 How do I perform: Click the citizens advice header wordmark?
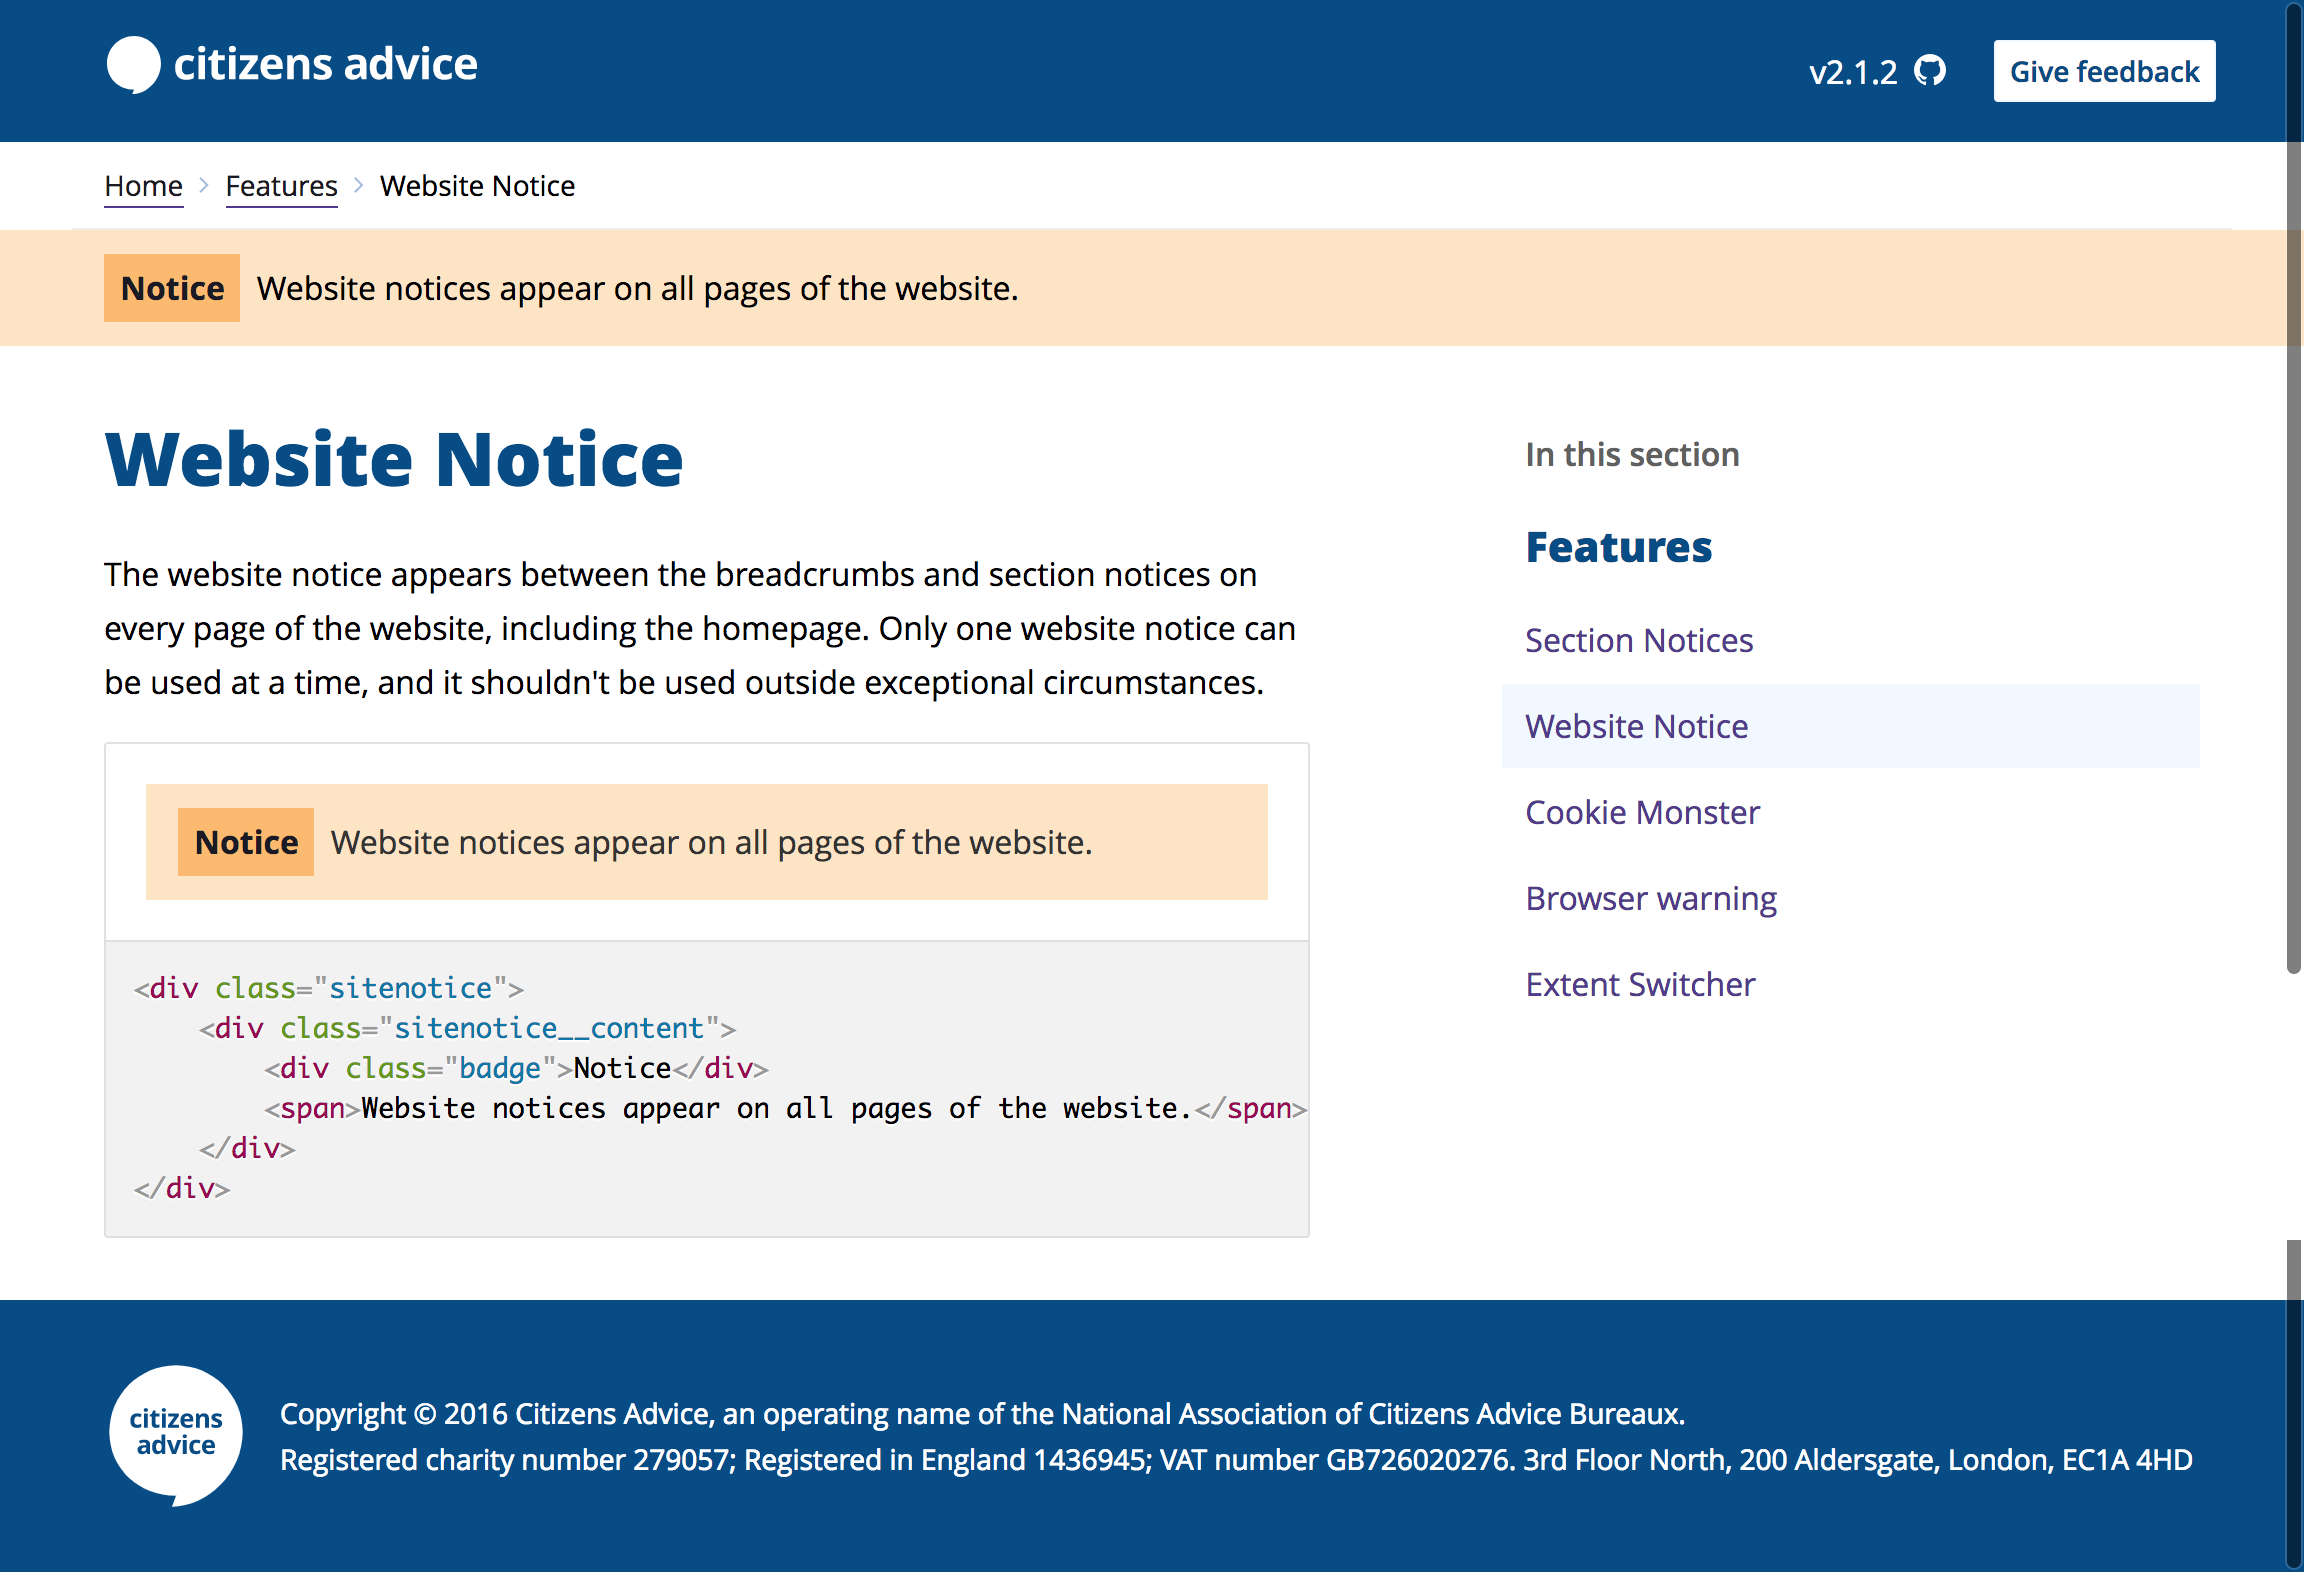coord(325,65)
